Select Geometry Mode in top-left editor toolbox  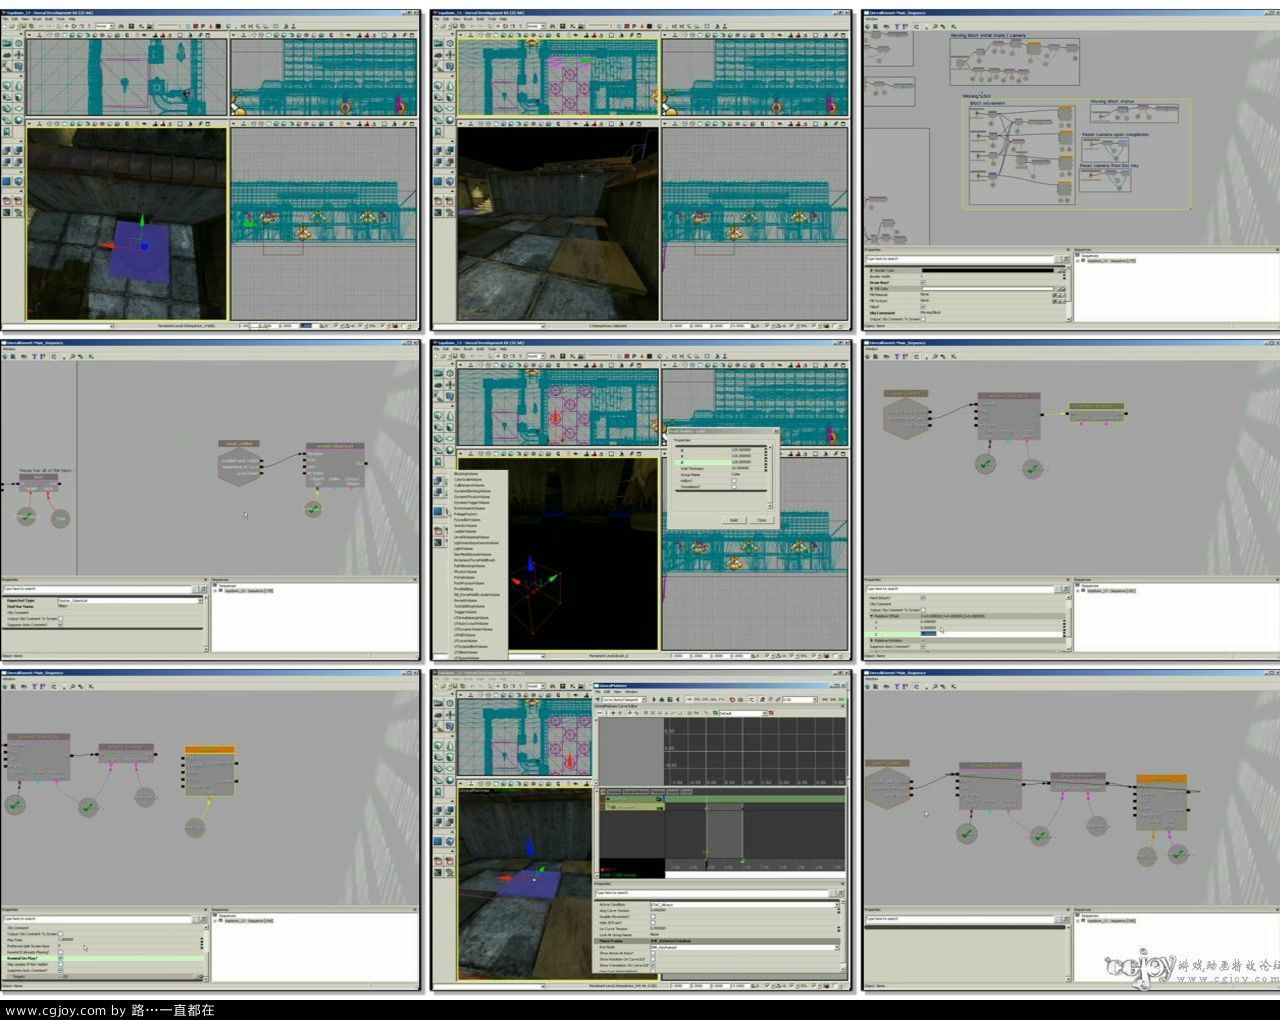[x=19, y=43]
